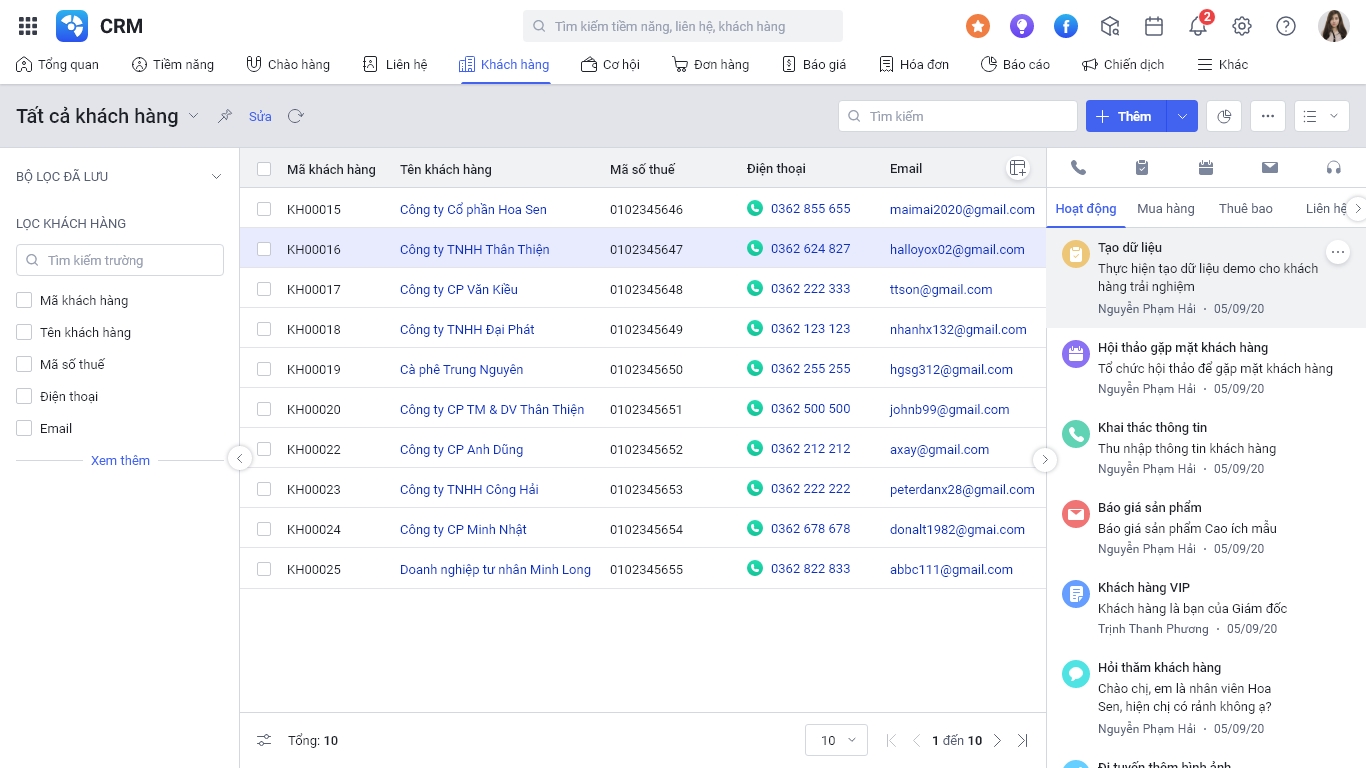Go to the Tổng quan tab
Viewport: 1366px width, 768px height.
point(57,64)
